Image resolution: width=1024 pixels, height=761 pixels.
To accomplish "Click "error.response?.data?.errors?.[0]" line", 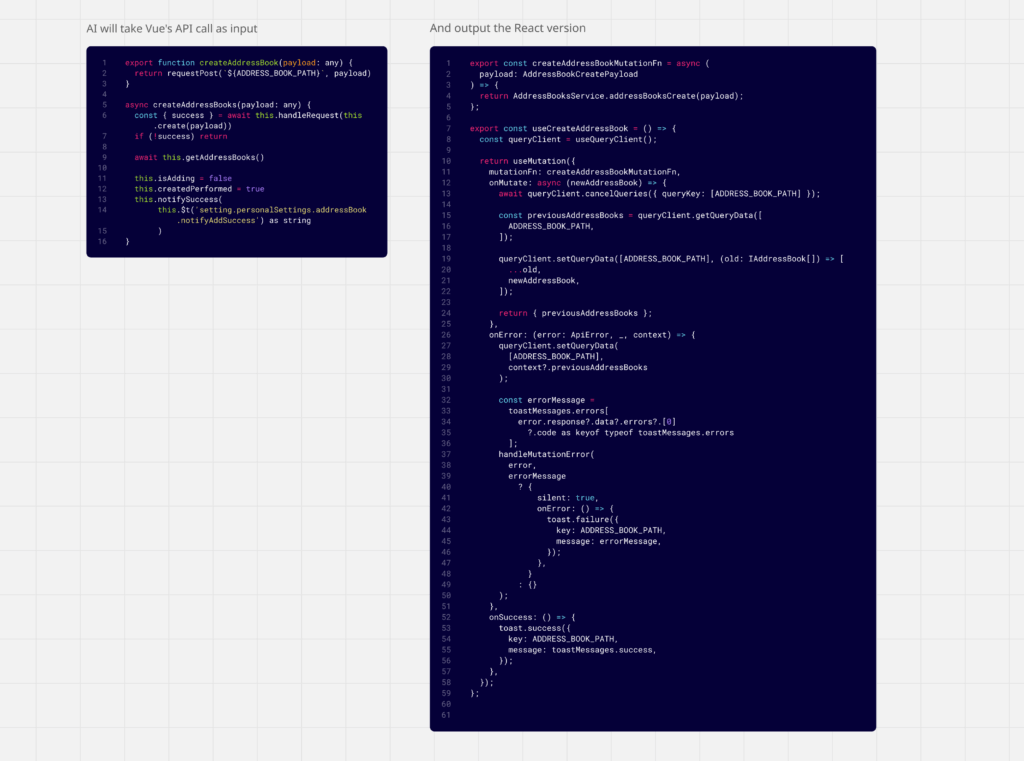I will 597,421.
